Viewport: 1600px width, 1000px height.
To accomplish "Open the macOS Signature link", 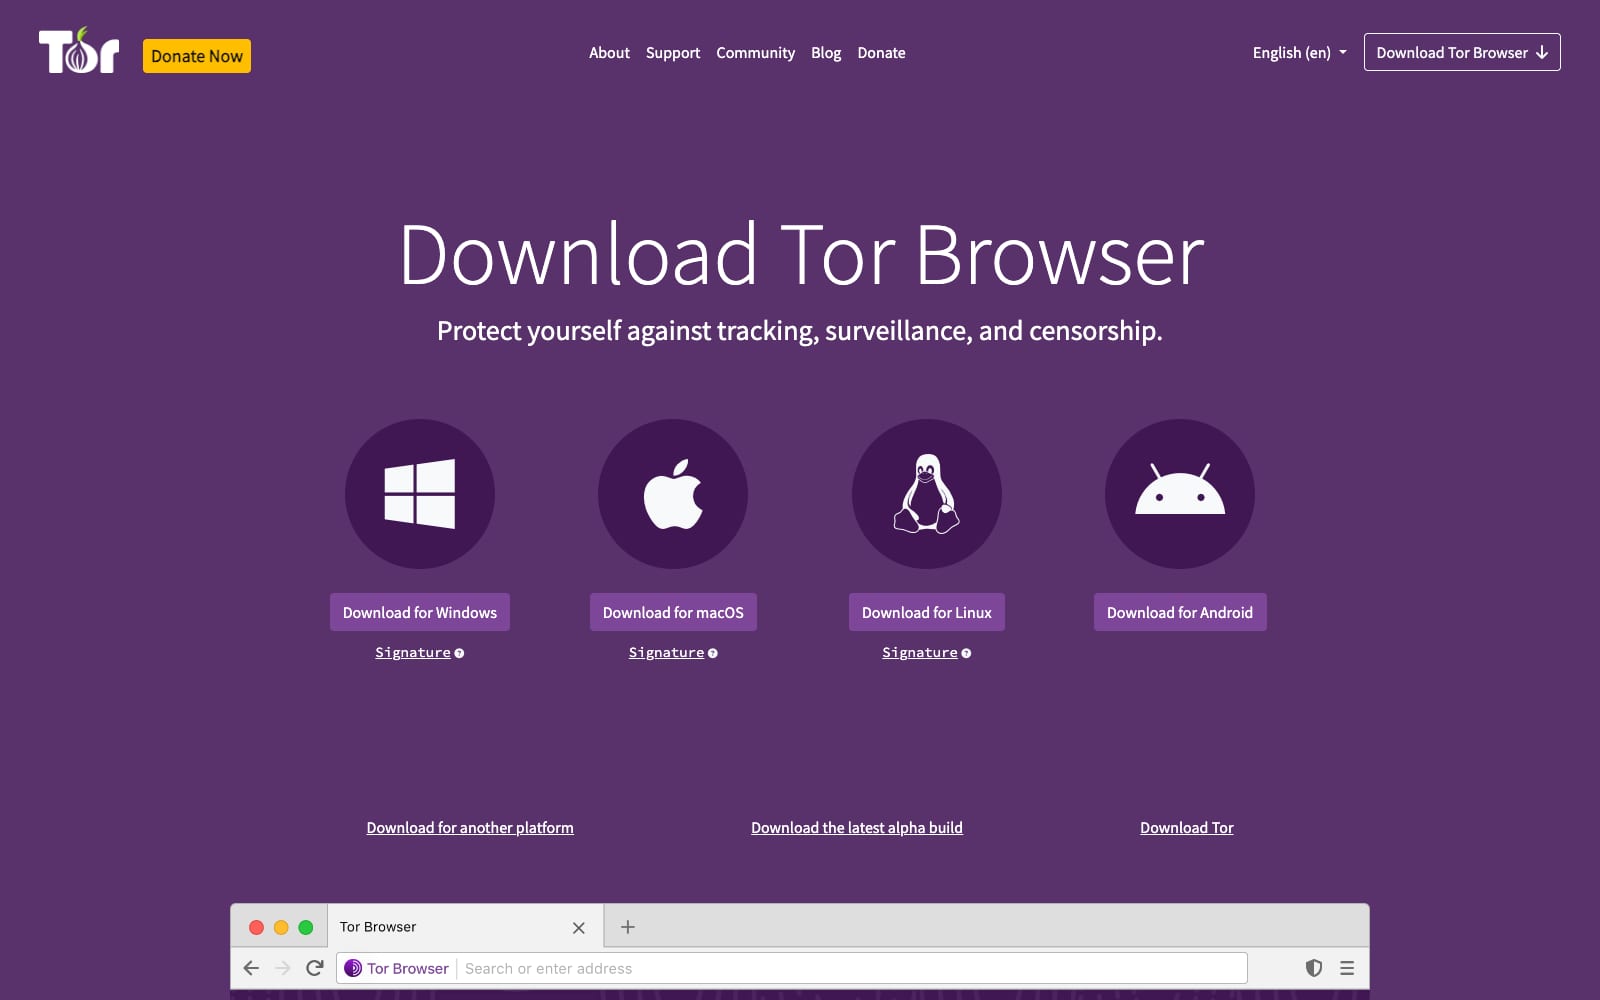I will coord(666,653).
